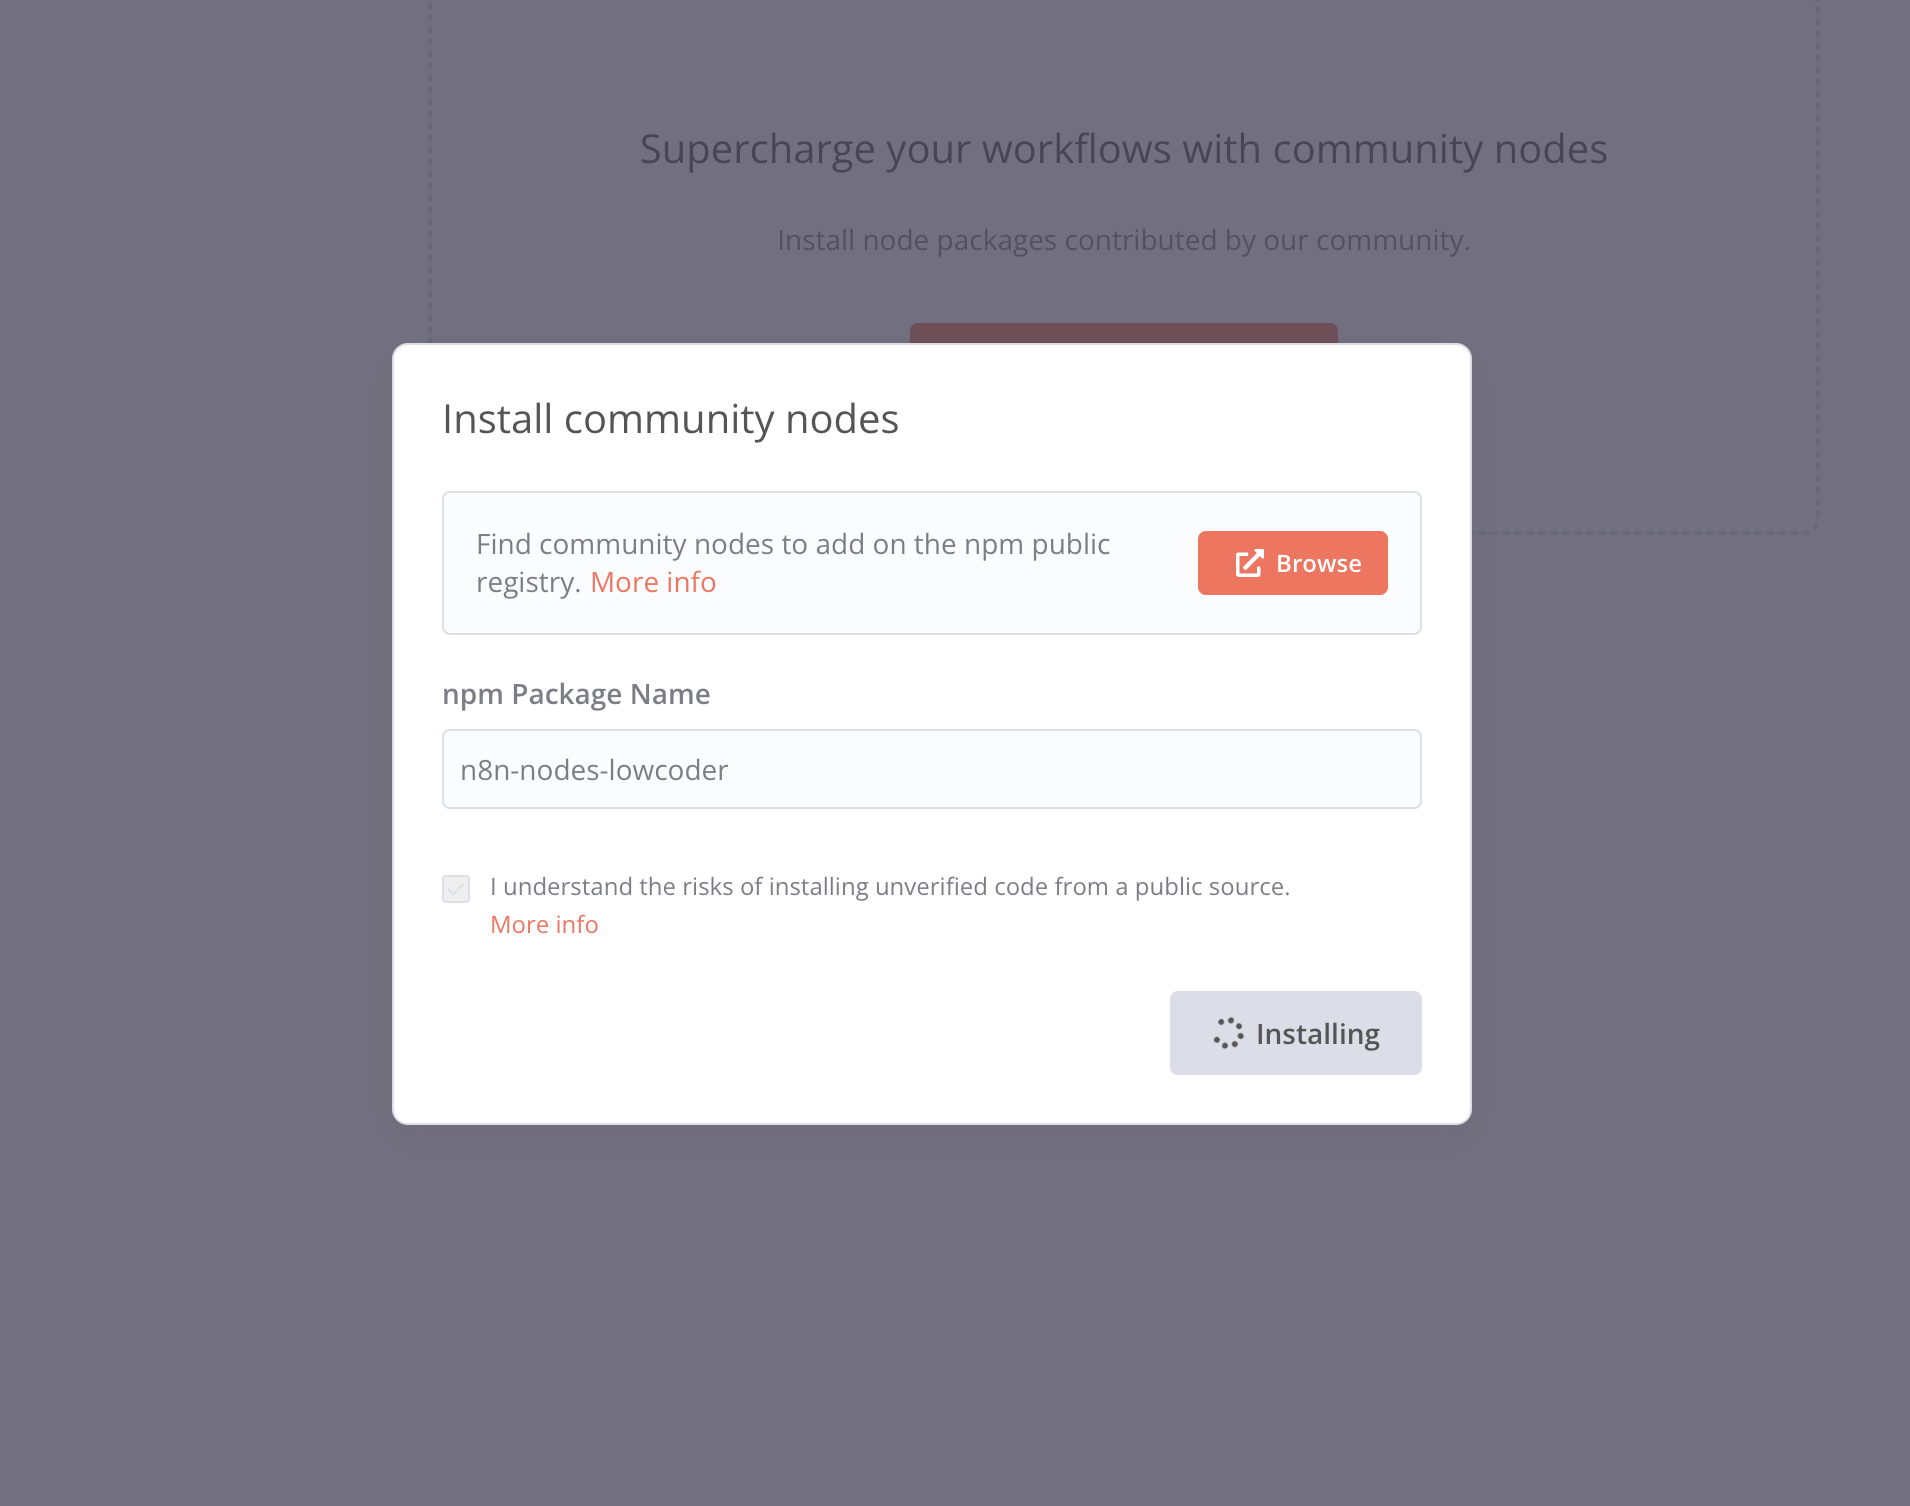Open More info link after 'registry.'
The width and height of the screenshot is (1910, 1506).
pyautogui.click(x=653, y=582)
